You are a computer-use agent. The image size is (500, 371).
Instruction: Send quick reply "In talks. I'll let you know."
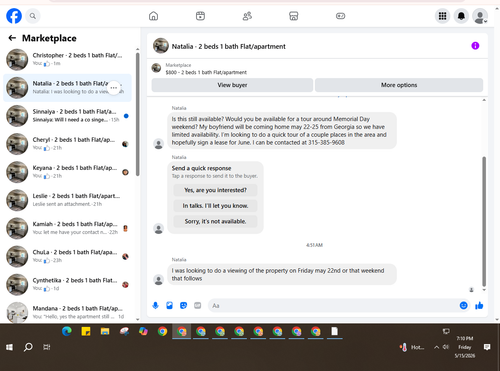[215, 206]
